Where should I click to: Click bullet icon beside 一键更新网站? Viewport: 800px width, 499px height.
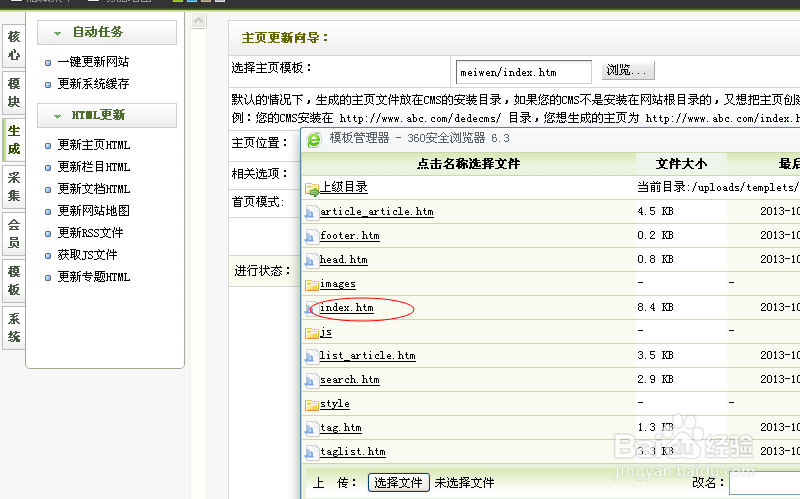pyautogui.click(x=48, y=63)
